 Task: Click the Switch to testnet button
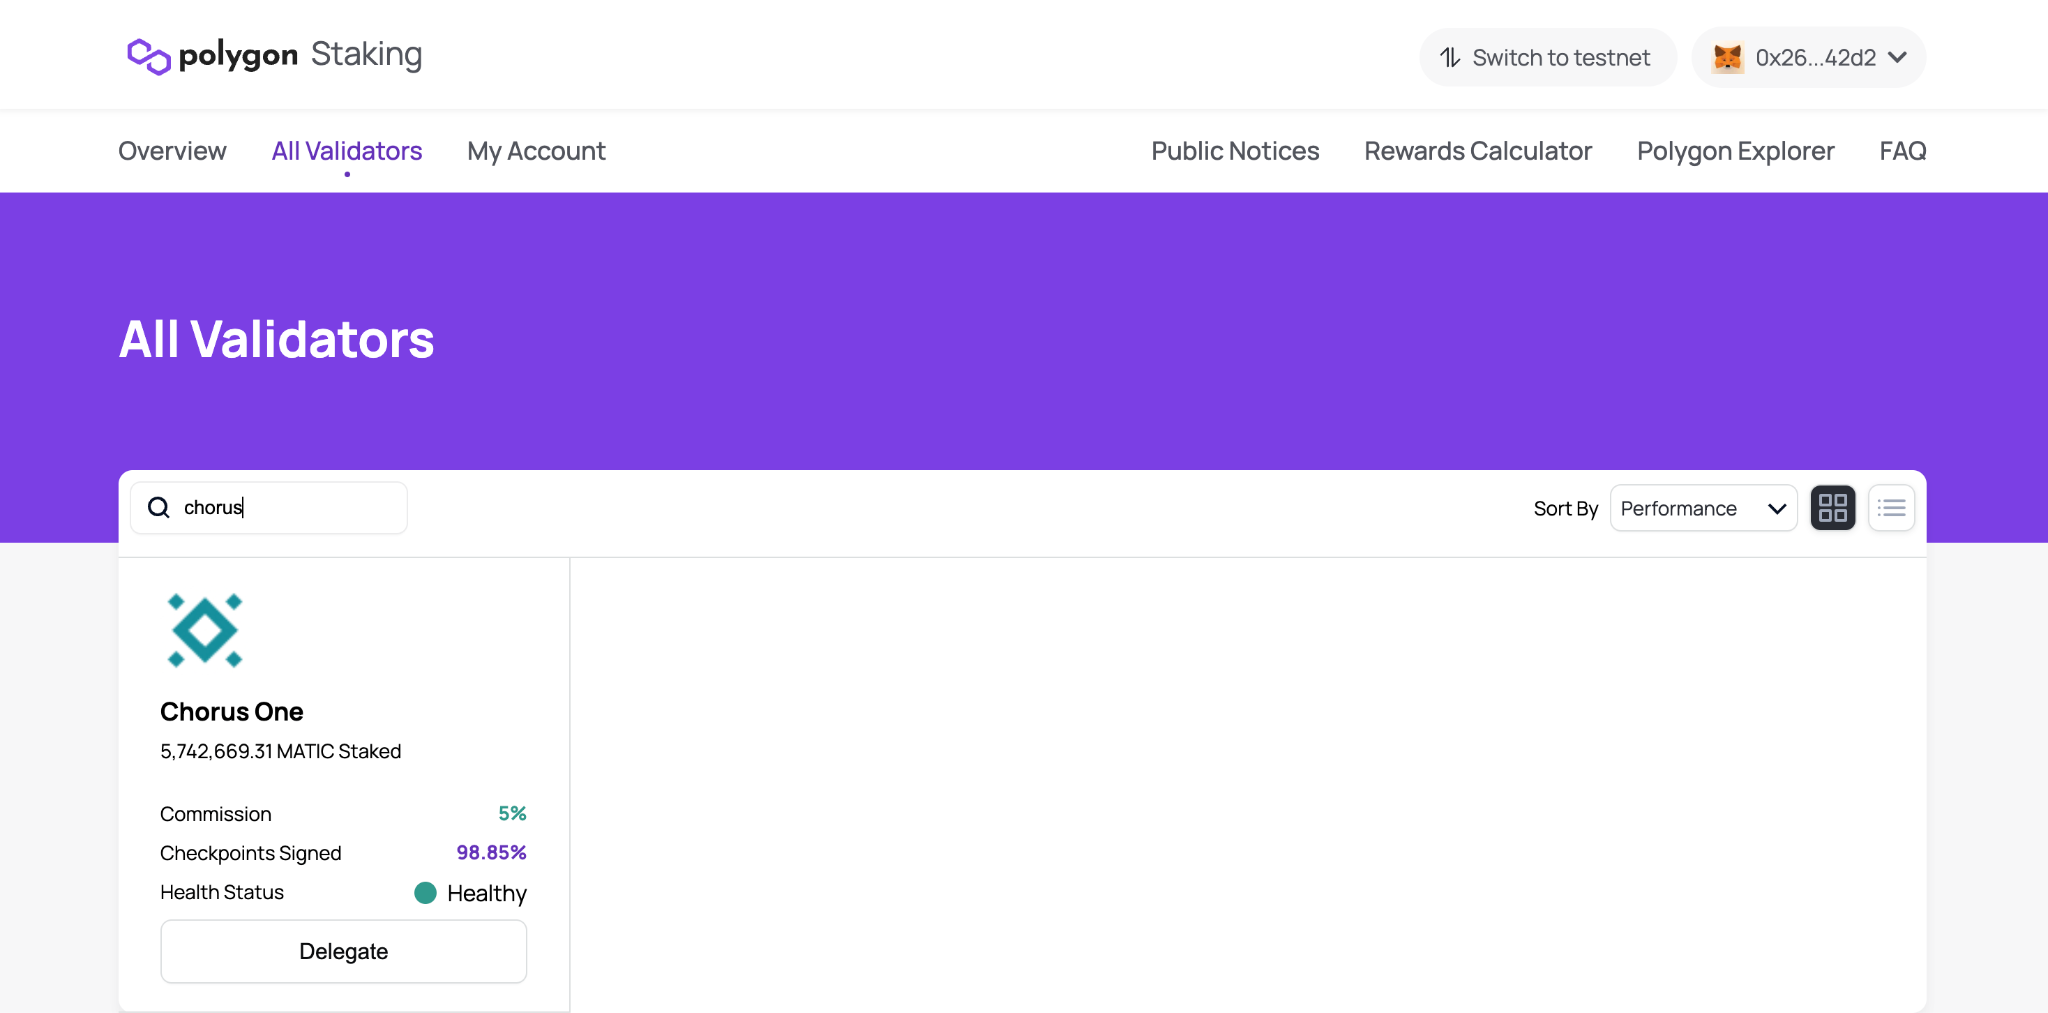click(x=1547, y=58)
